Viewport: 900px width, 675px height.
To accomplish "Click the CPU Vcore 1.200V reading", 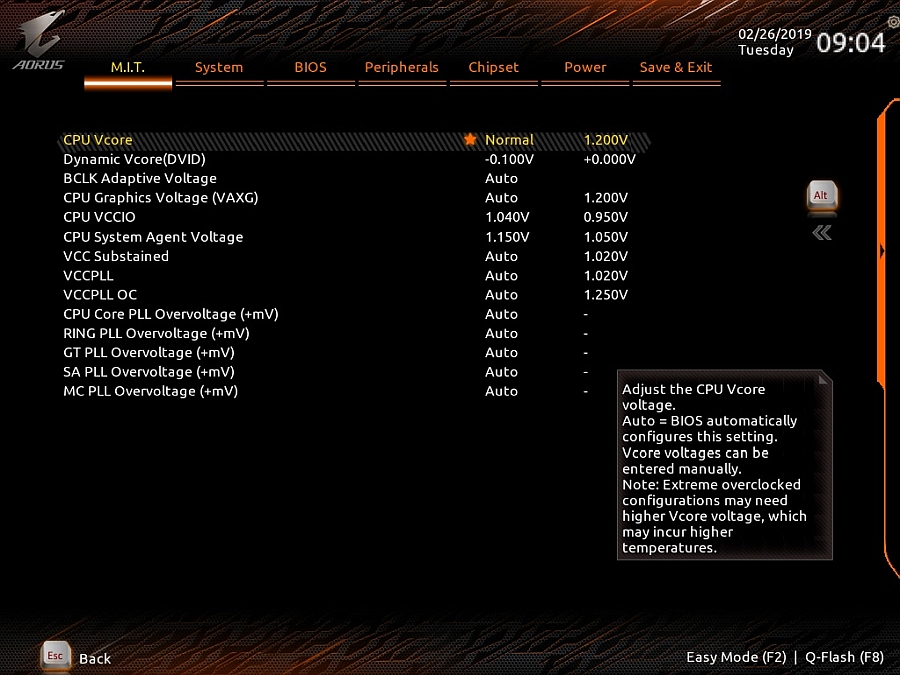I will [x=606, y=140].
